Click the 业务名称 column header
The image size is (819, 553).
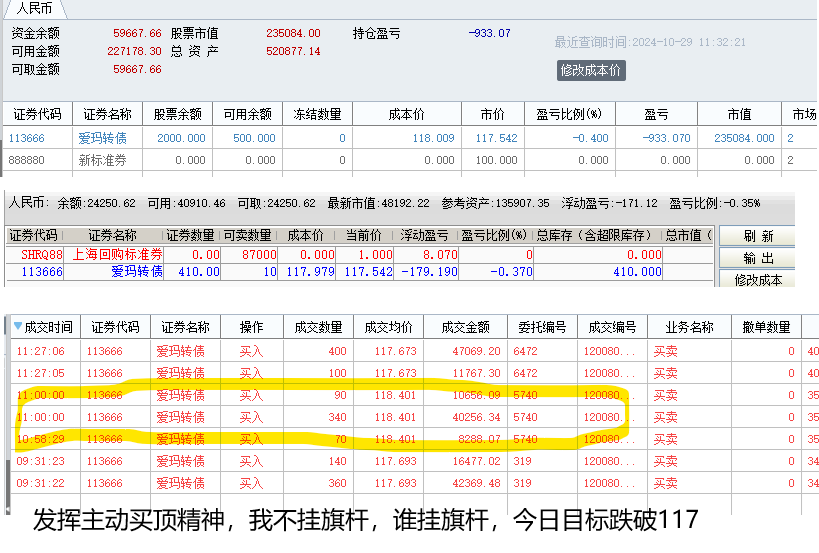point(685,327)
